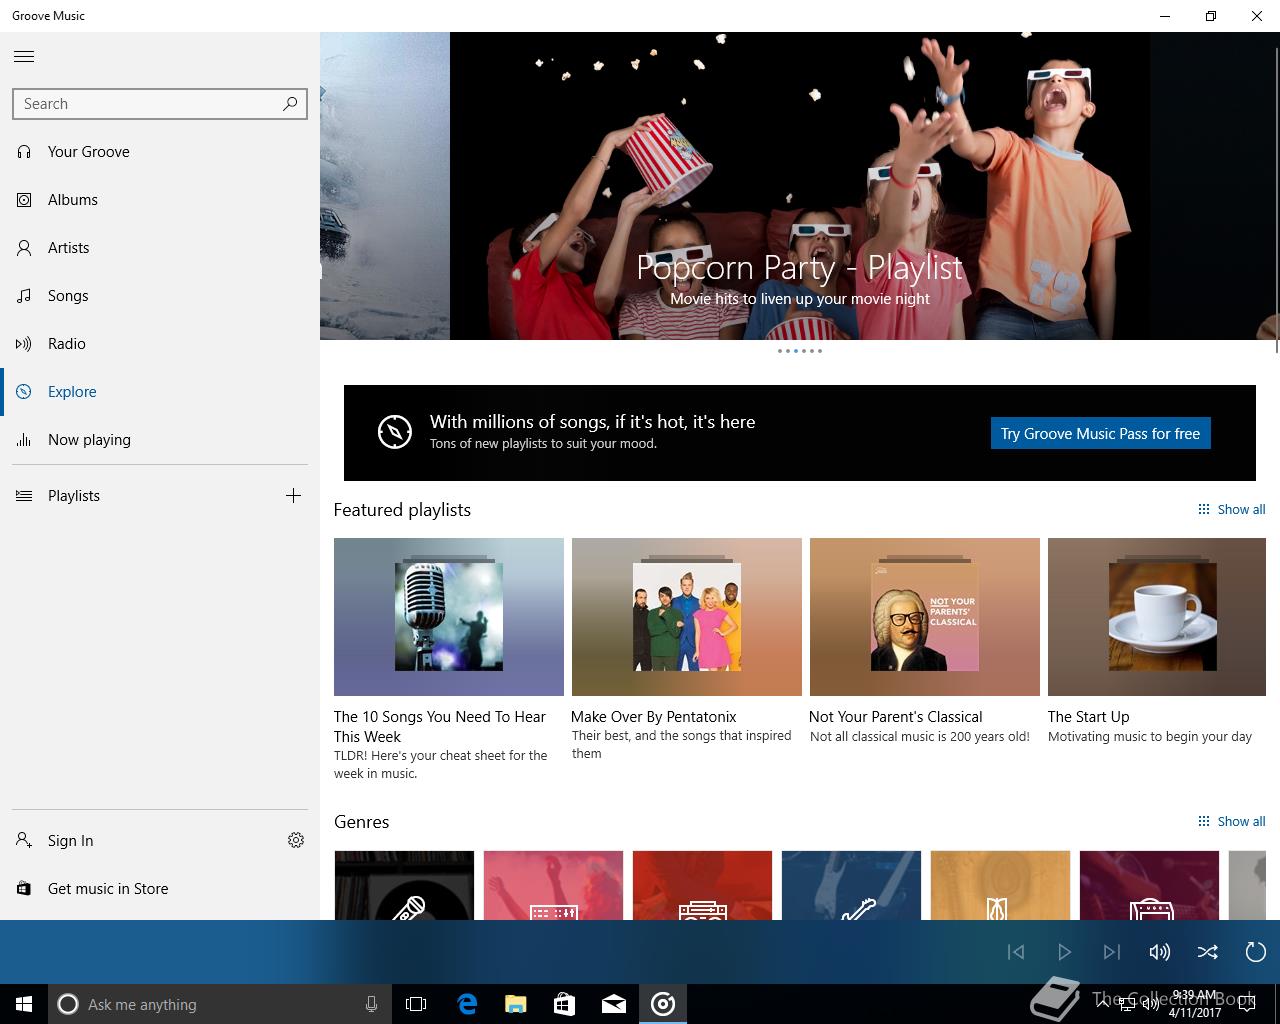Open Make Over By Pentatonix playlist cover
The image size is (1280, 1024).
pos(687,617)
